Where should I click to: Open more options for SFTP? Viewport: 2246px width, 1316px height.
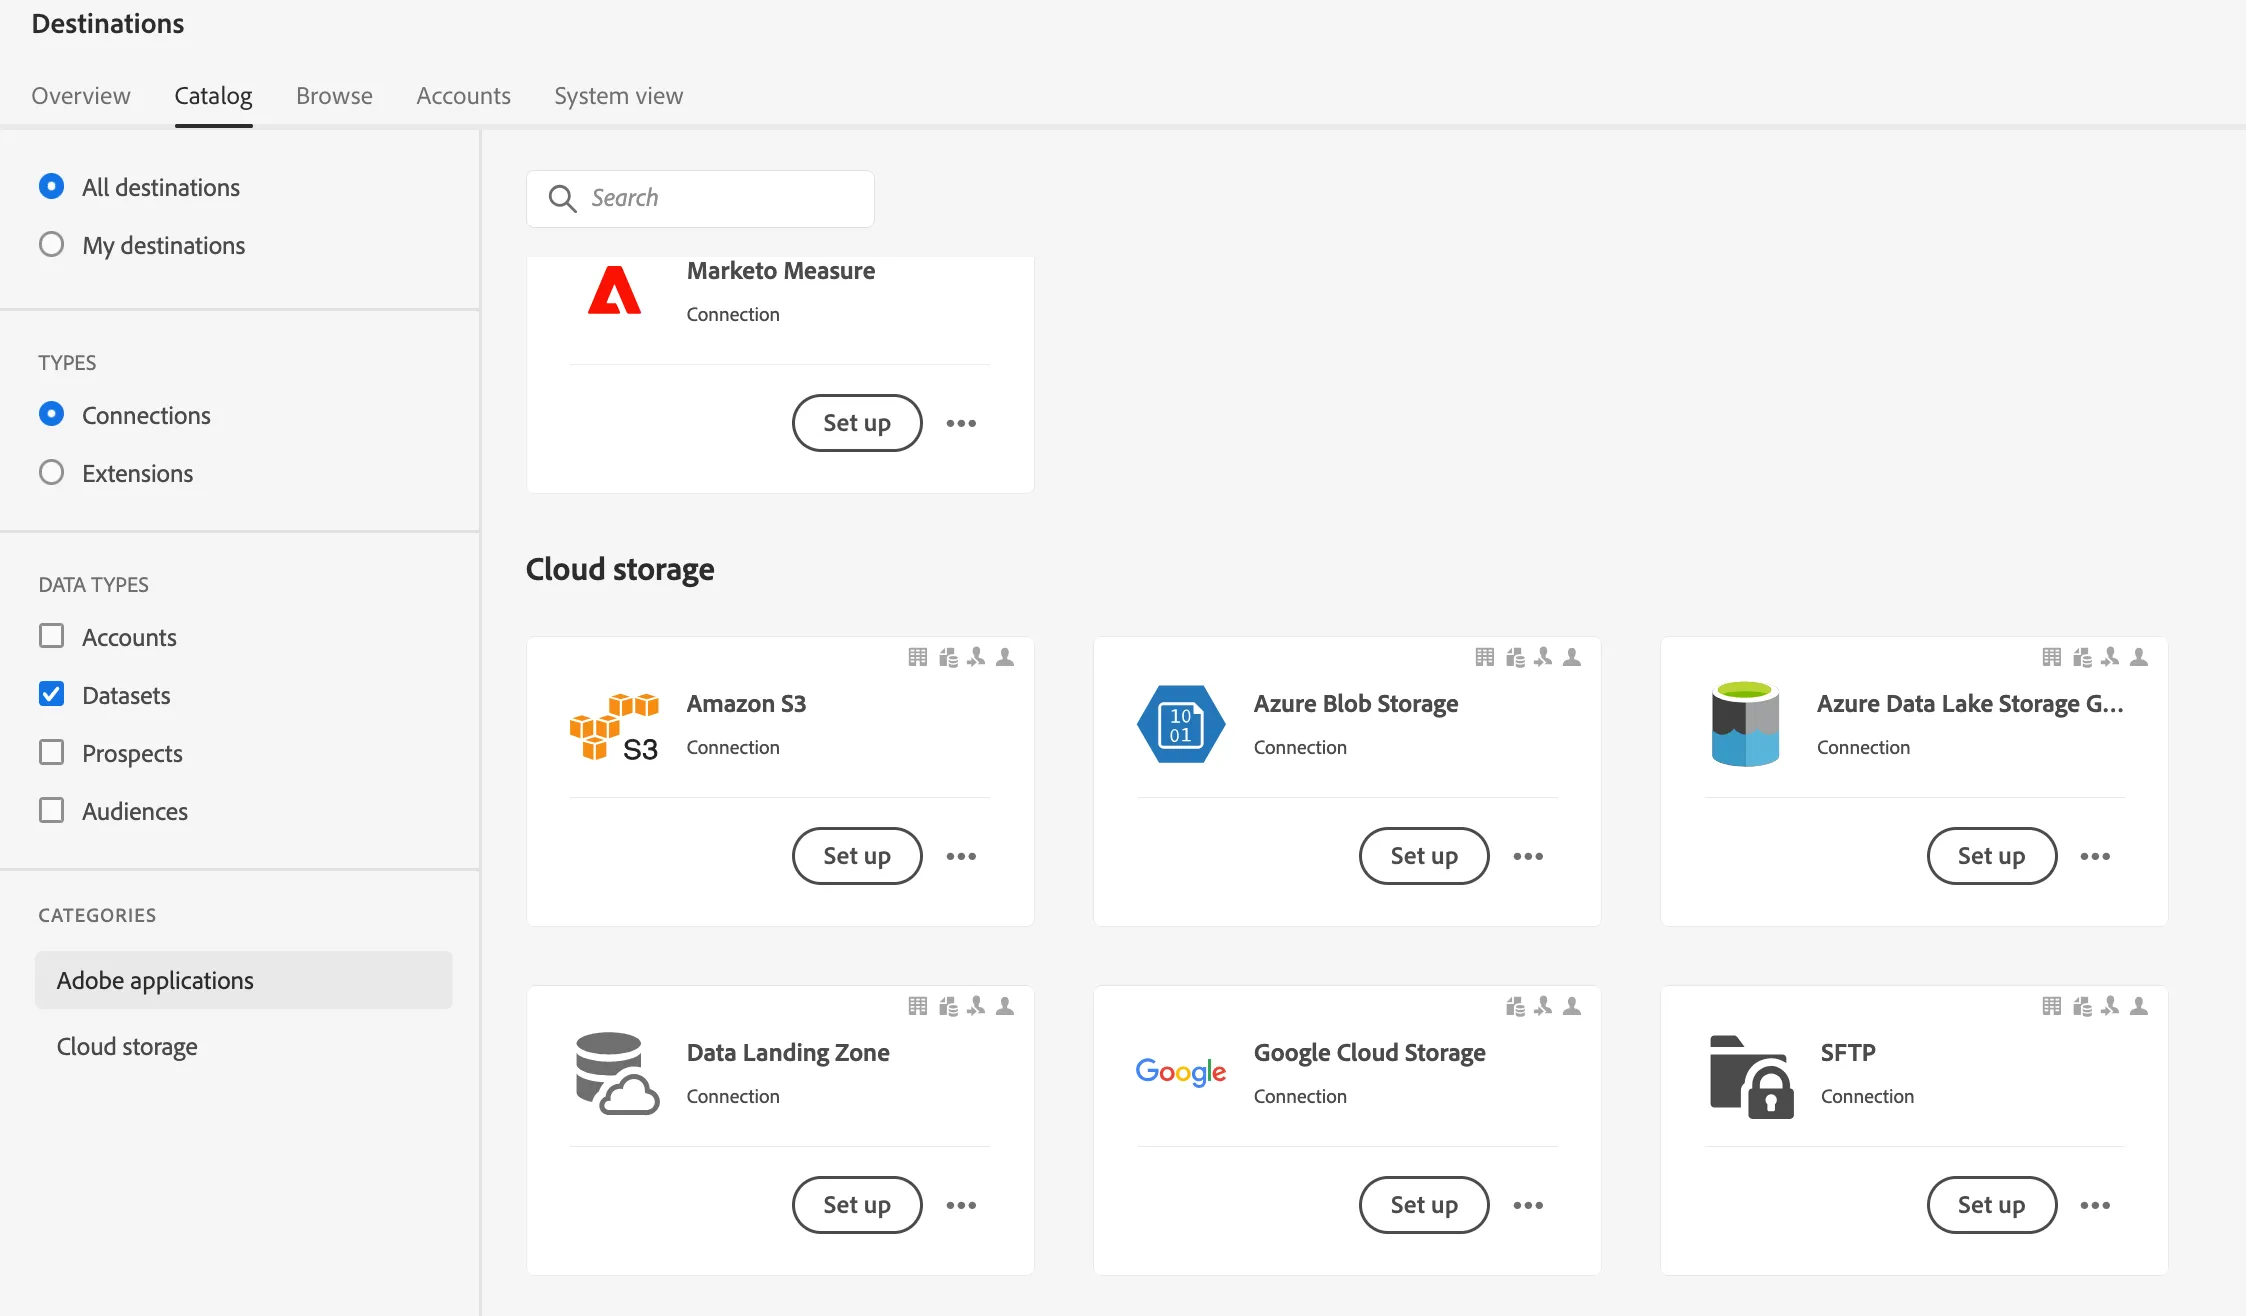click(2095, 1205)
